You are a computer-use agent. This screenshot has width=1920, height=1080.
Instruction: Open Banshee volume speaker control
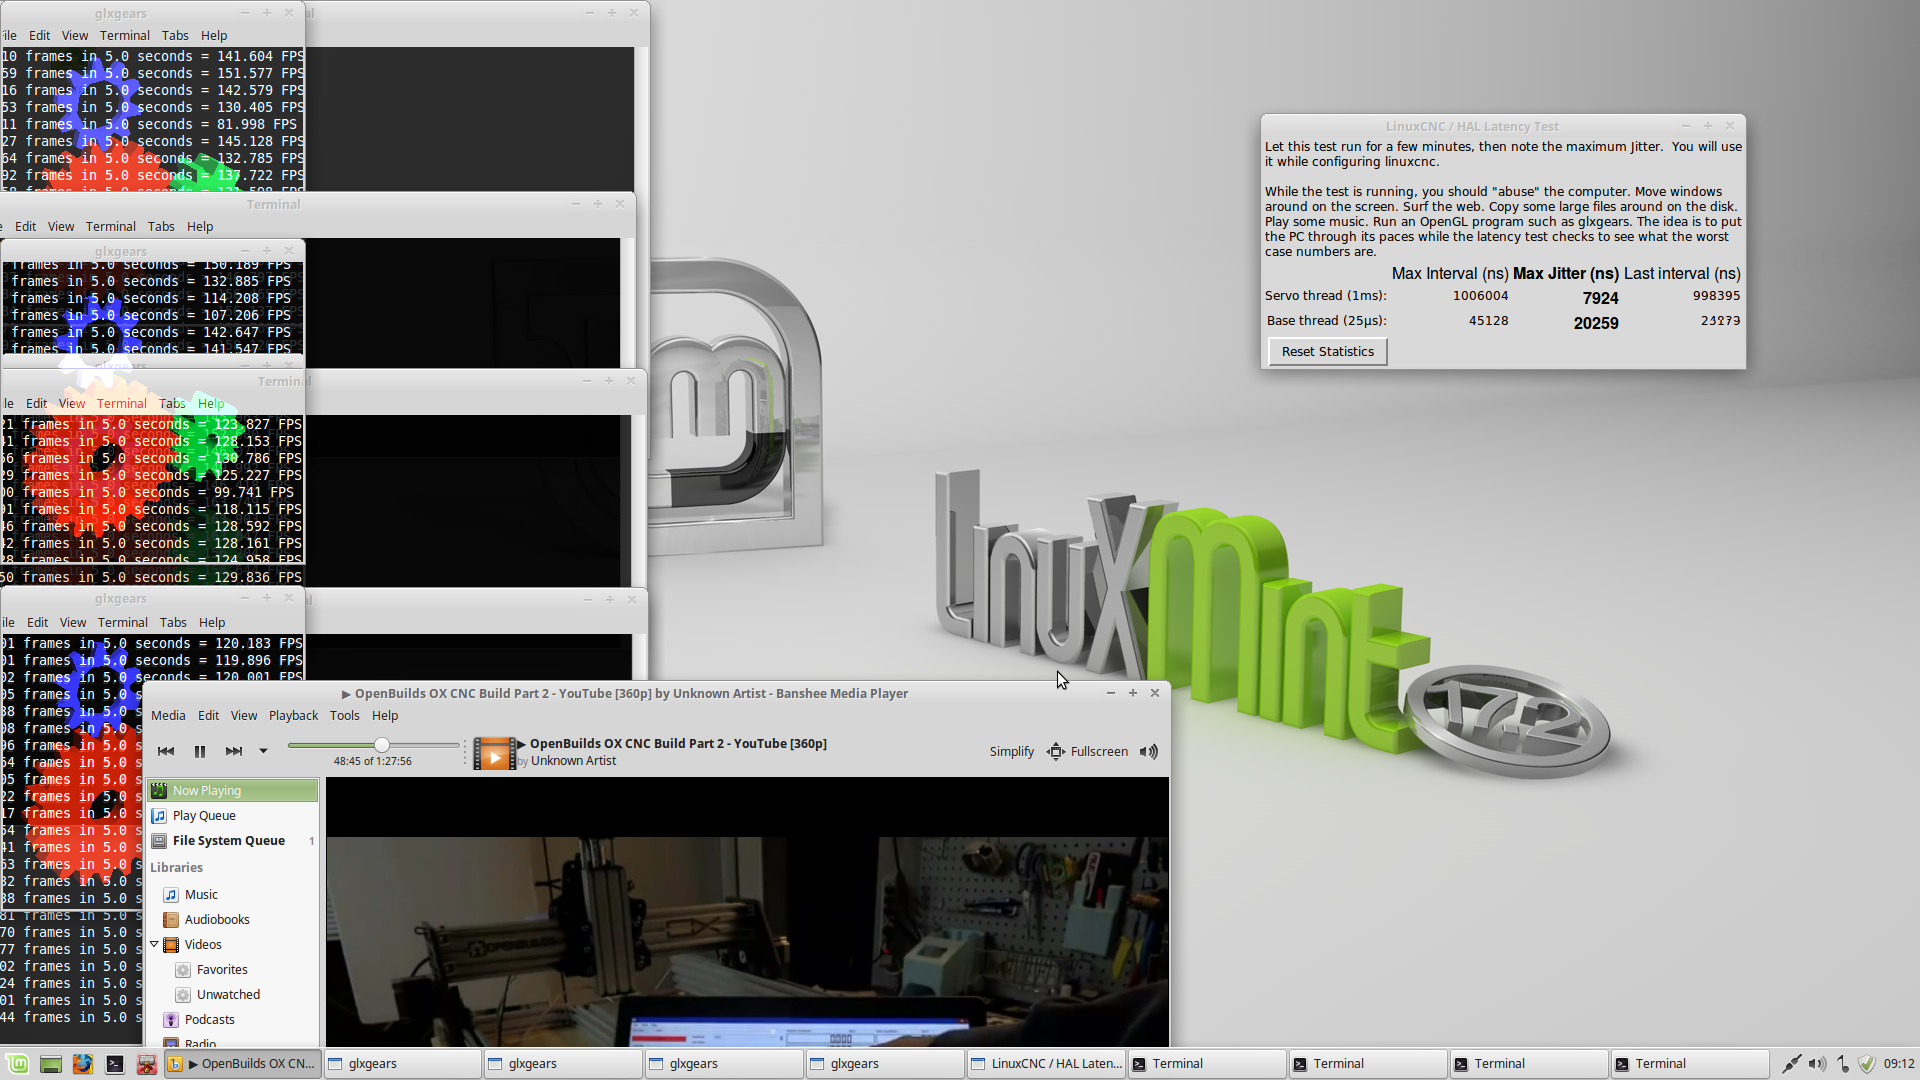pyautogui.click(x=1149, y=752)
